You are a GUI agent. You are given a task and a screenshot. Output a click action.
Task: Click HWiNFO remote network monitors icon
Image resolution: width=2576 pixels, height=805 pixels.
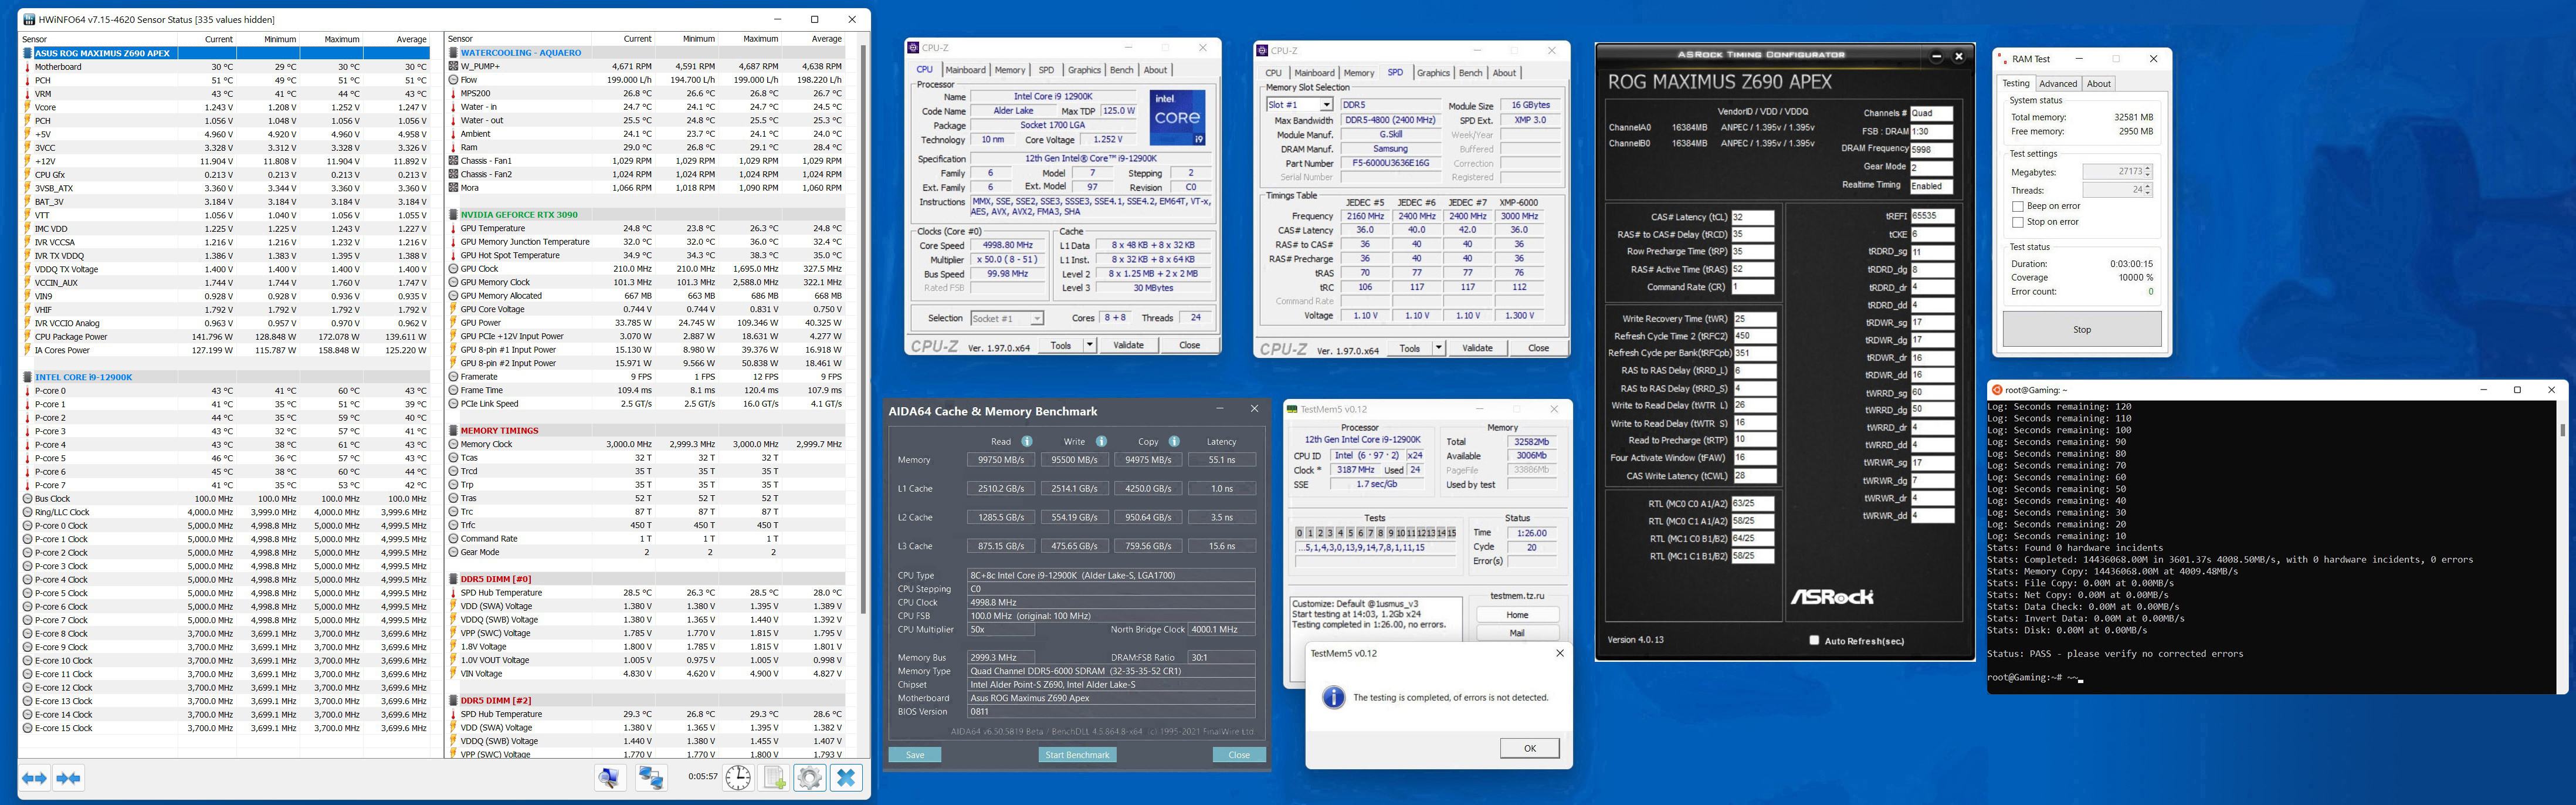[651, 778]
